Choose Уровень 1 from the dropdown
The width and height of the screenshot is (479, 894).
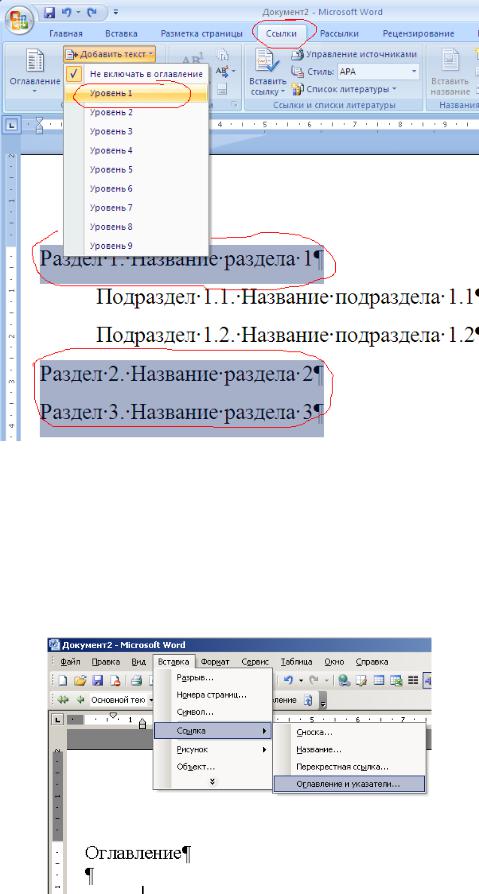point(136,94)
